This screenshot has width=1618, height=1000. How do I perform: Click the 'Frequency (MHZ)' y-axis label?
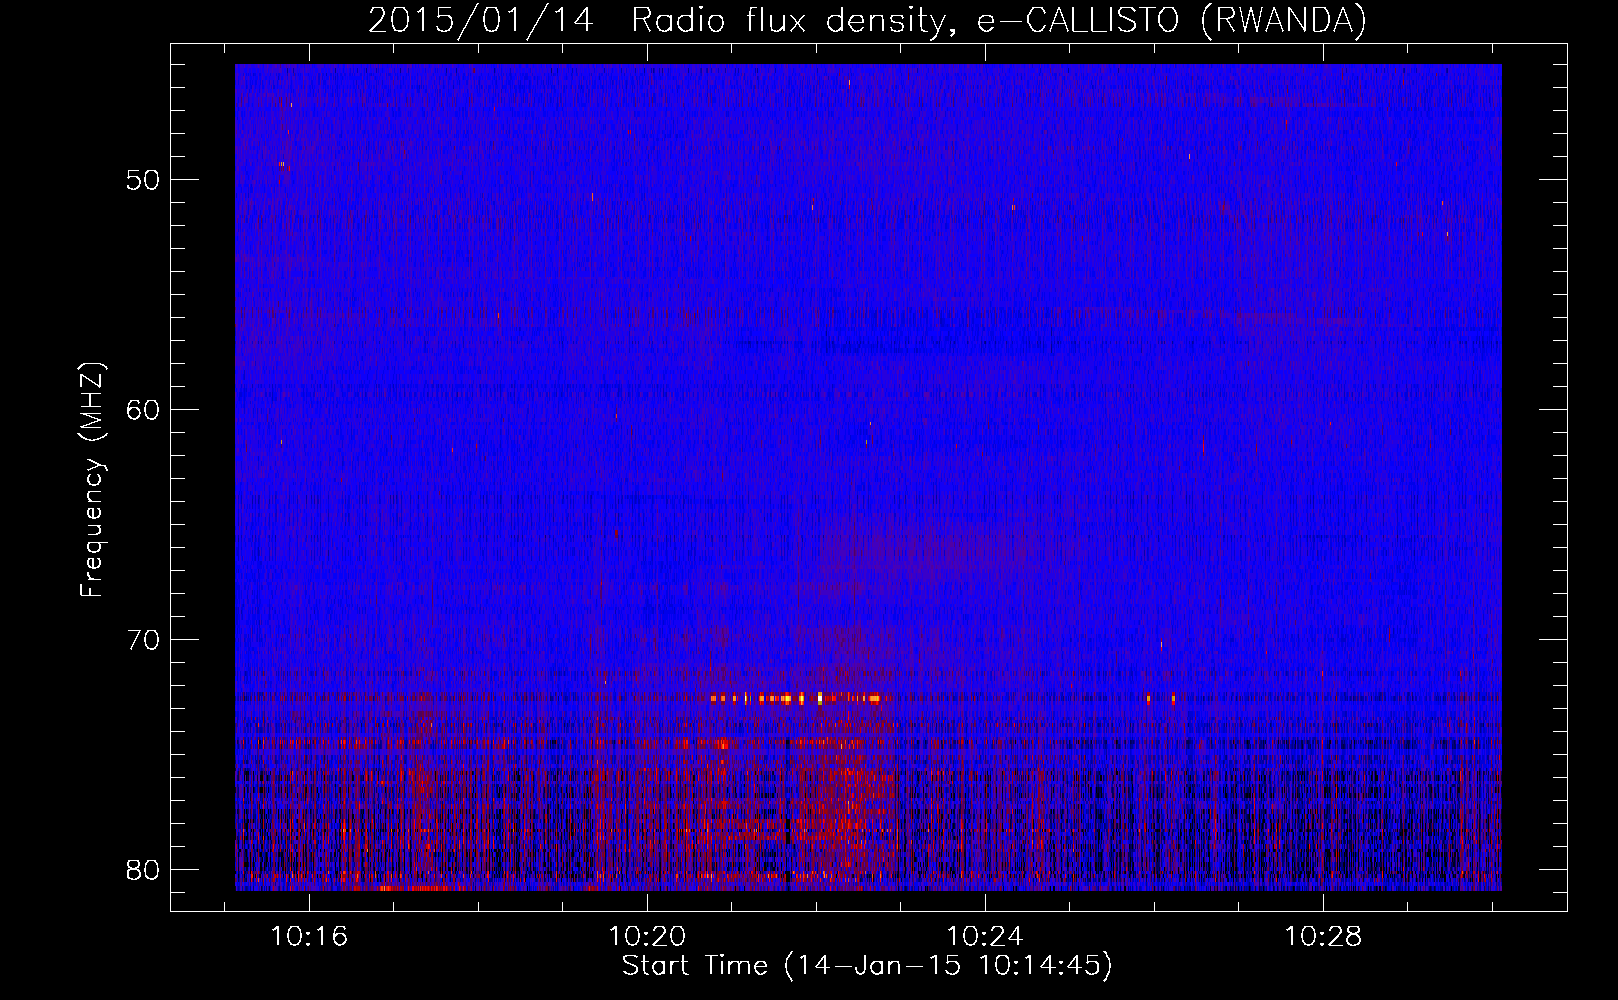pos(92,480)
